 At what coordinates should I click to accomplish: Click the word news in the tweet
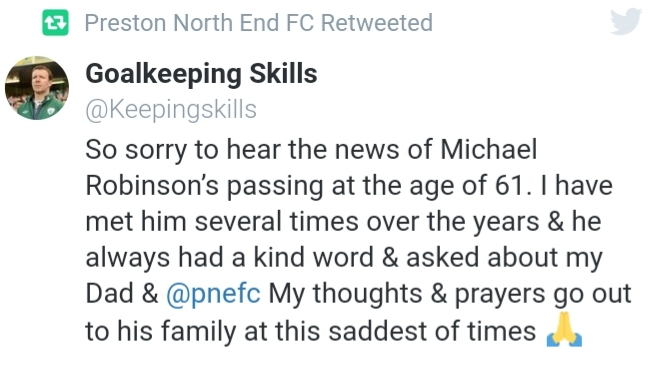367,150
